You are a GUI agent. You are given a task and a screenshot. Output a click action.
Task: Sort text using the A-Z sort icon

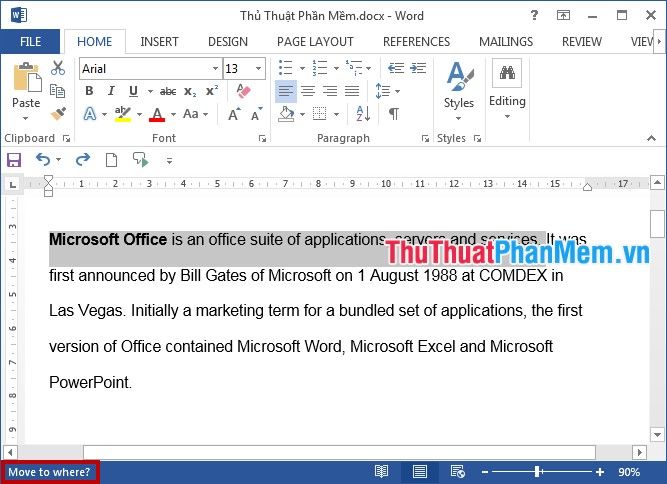tap(363, 114)
